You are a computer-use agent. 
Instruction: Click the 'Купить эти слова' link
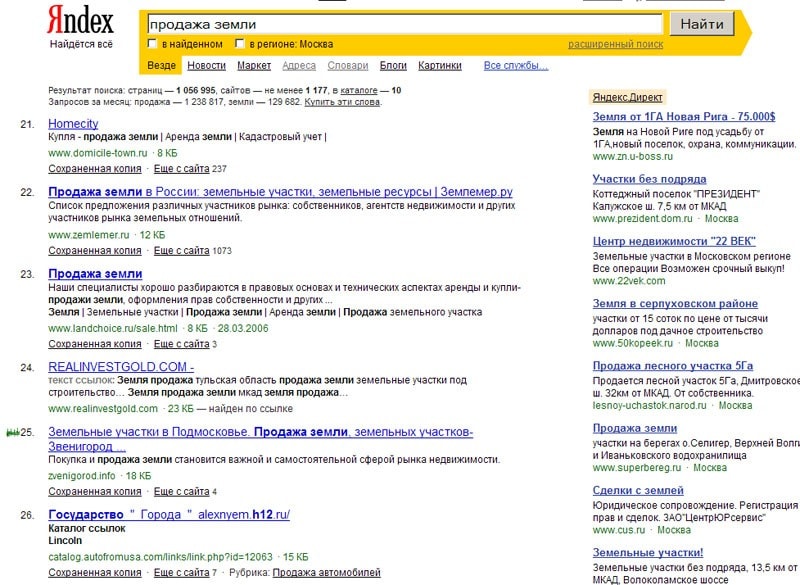(342, 102)
